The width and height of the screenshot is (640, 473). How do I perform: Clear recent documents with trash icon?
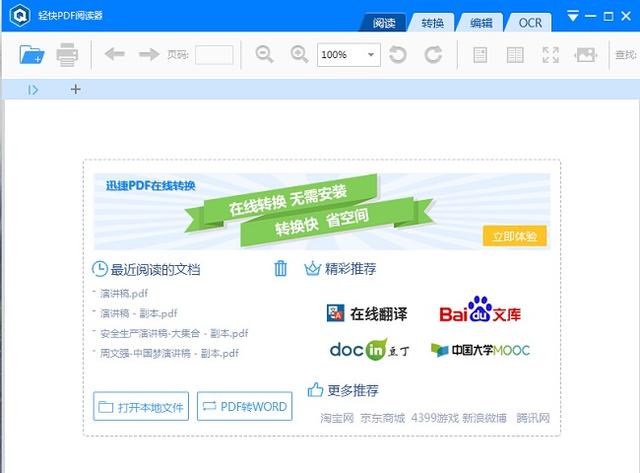[281, 268]
